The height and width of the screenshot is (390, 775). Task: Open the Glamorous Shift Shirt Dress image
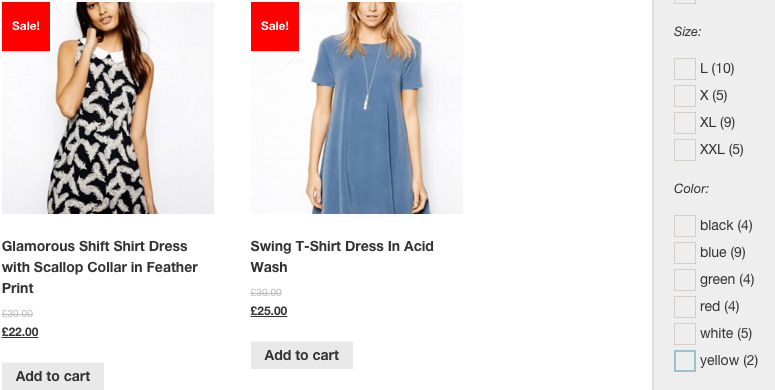[108, 108]
